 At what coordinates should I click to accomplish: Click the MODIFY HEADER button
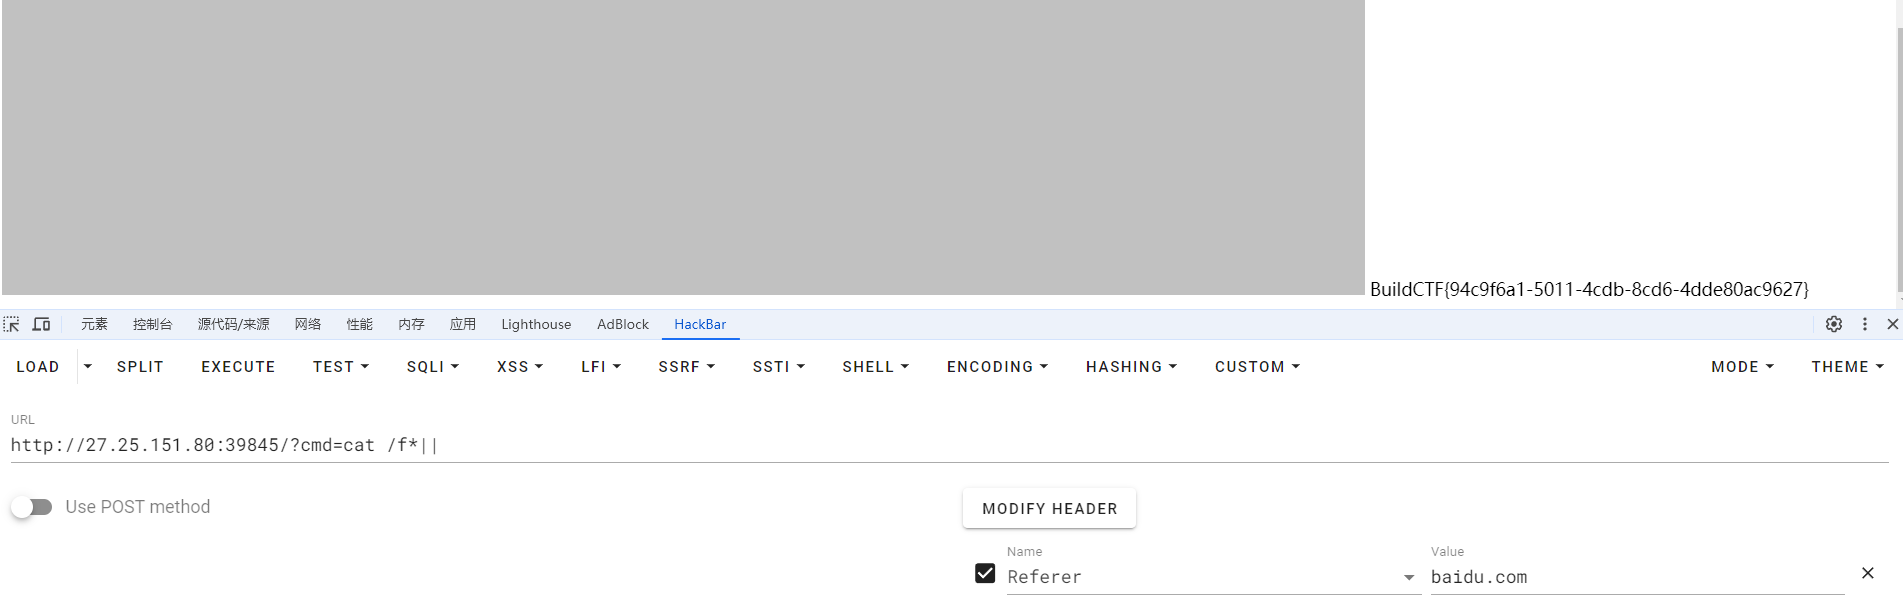point(1049,508)
